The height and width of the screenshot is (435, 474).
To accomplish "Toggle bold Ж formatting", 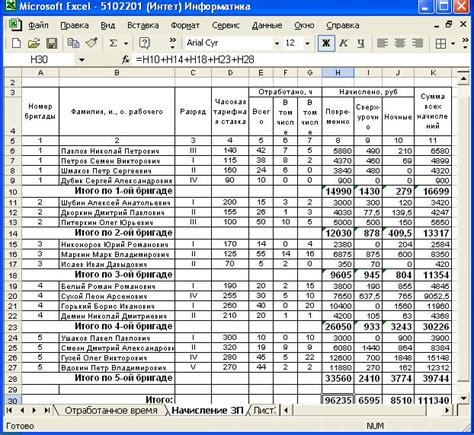I will pyautogui.click(x=326, y=43).
